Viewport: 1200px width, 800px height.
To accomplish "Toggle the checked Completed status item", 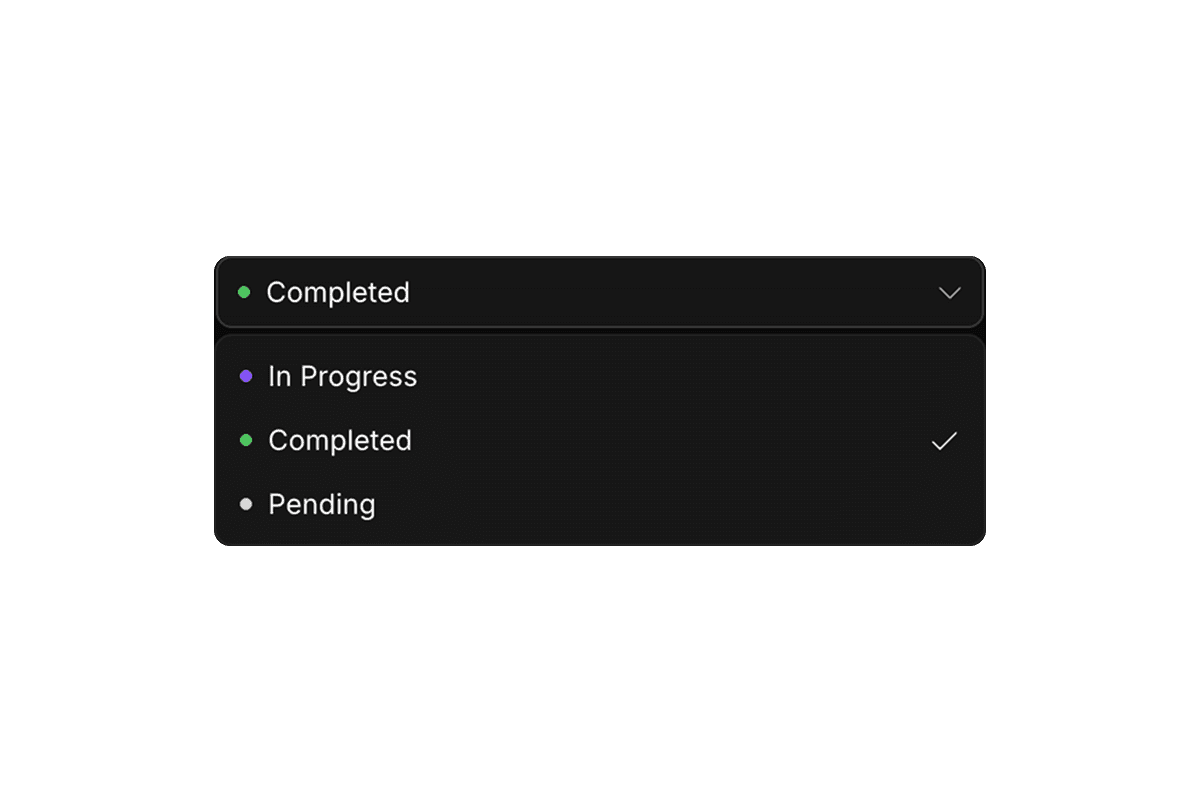I will coord(340,441).
